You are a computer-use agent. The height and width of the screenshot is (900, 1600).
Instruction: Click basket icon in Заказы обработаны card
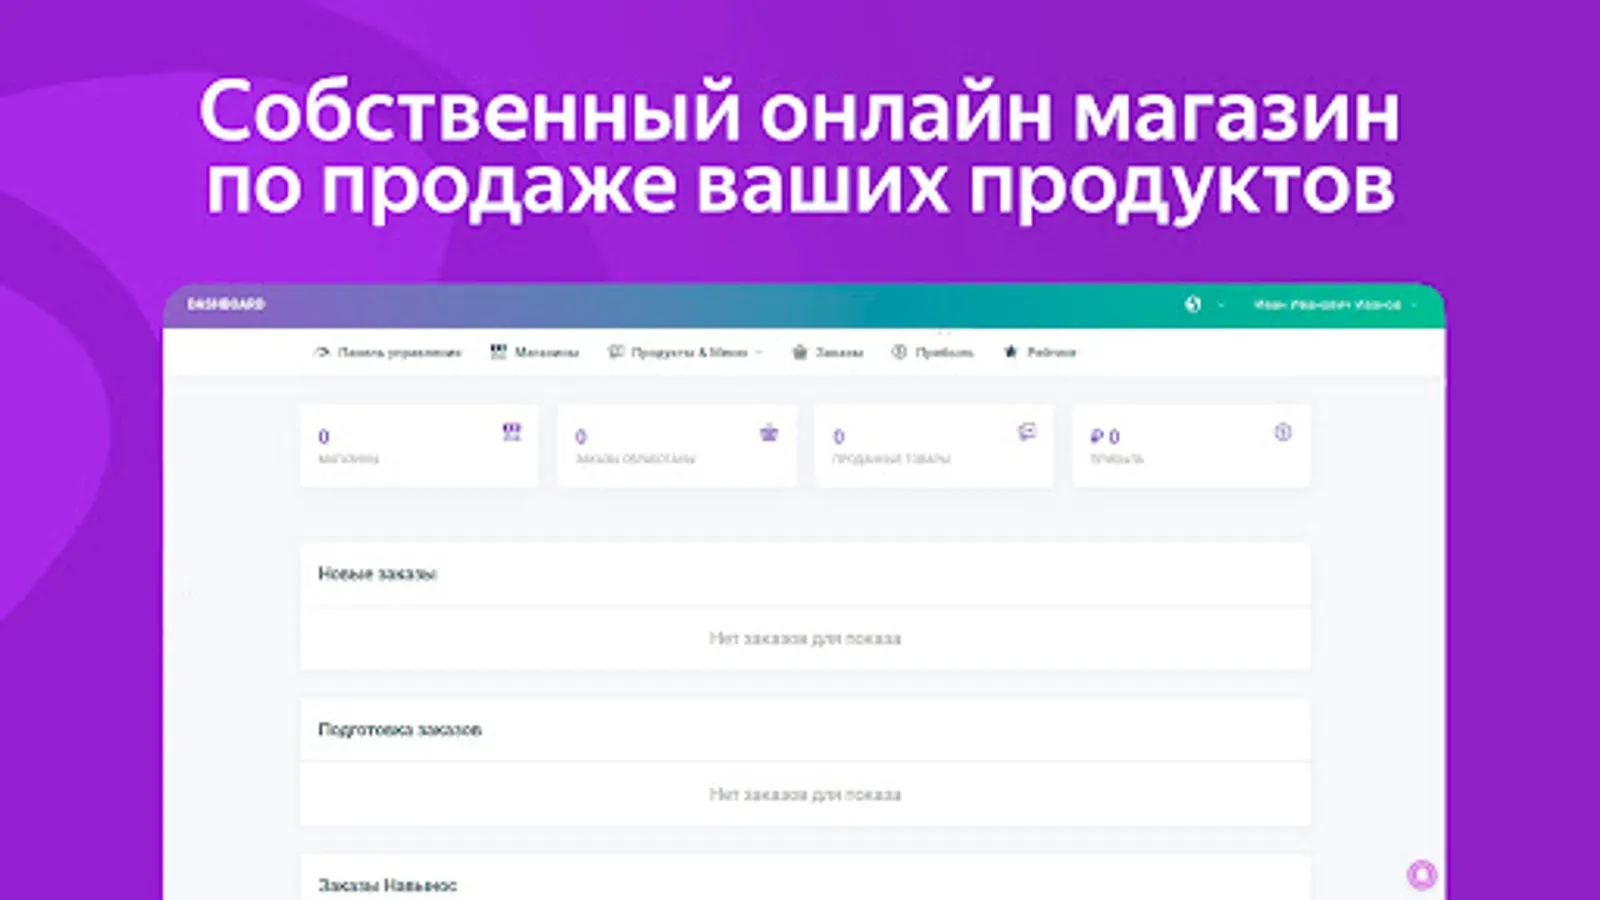pos(769,432)
